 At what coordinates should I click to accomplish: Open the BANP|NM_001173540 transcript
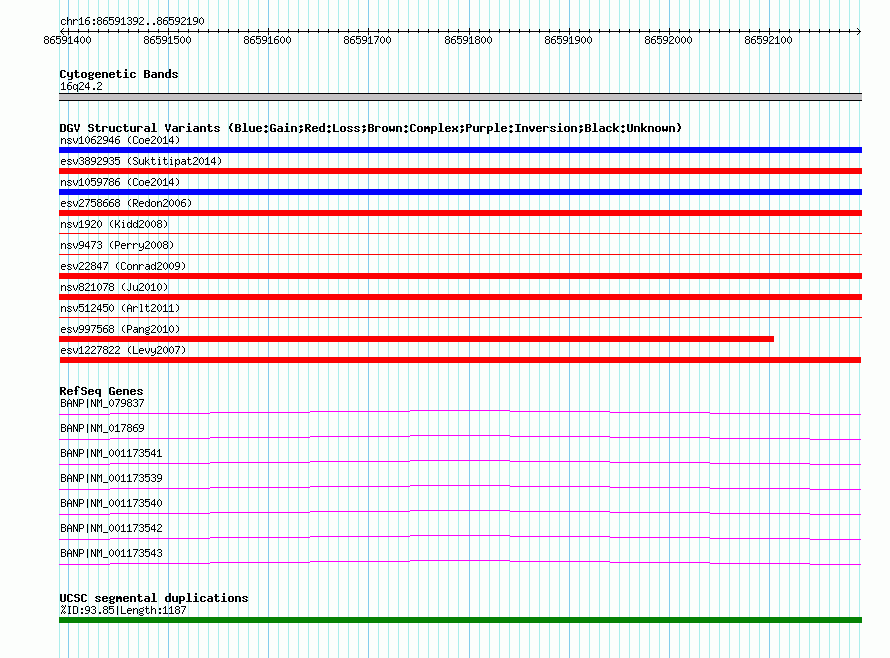tap(111, 503)
